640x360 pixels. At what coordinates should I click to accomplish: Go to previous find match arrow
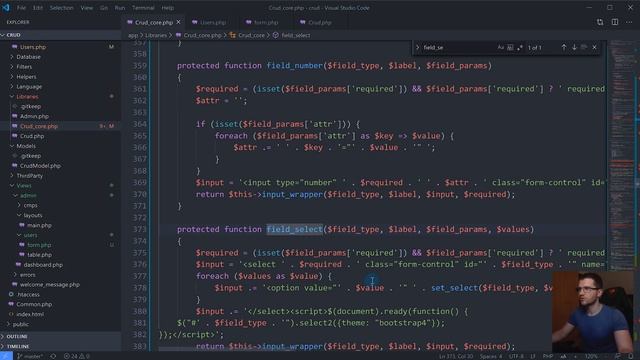(x=564, y=47)
